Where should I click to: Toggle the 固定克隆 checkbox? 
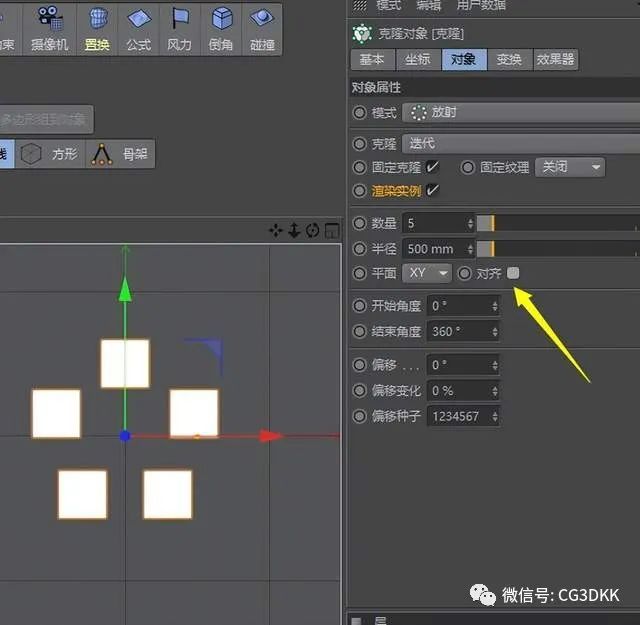(x=432, y=167)
